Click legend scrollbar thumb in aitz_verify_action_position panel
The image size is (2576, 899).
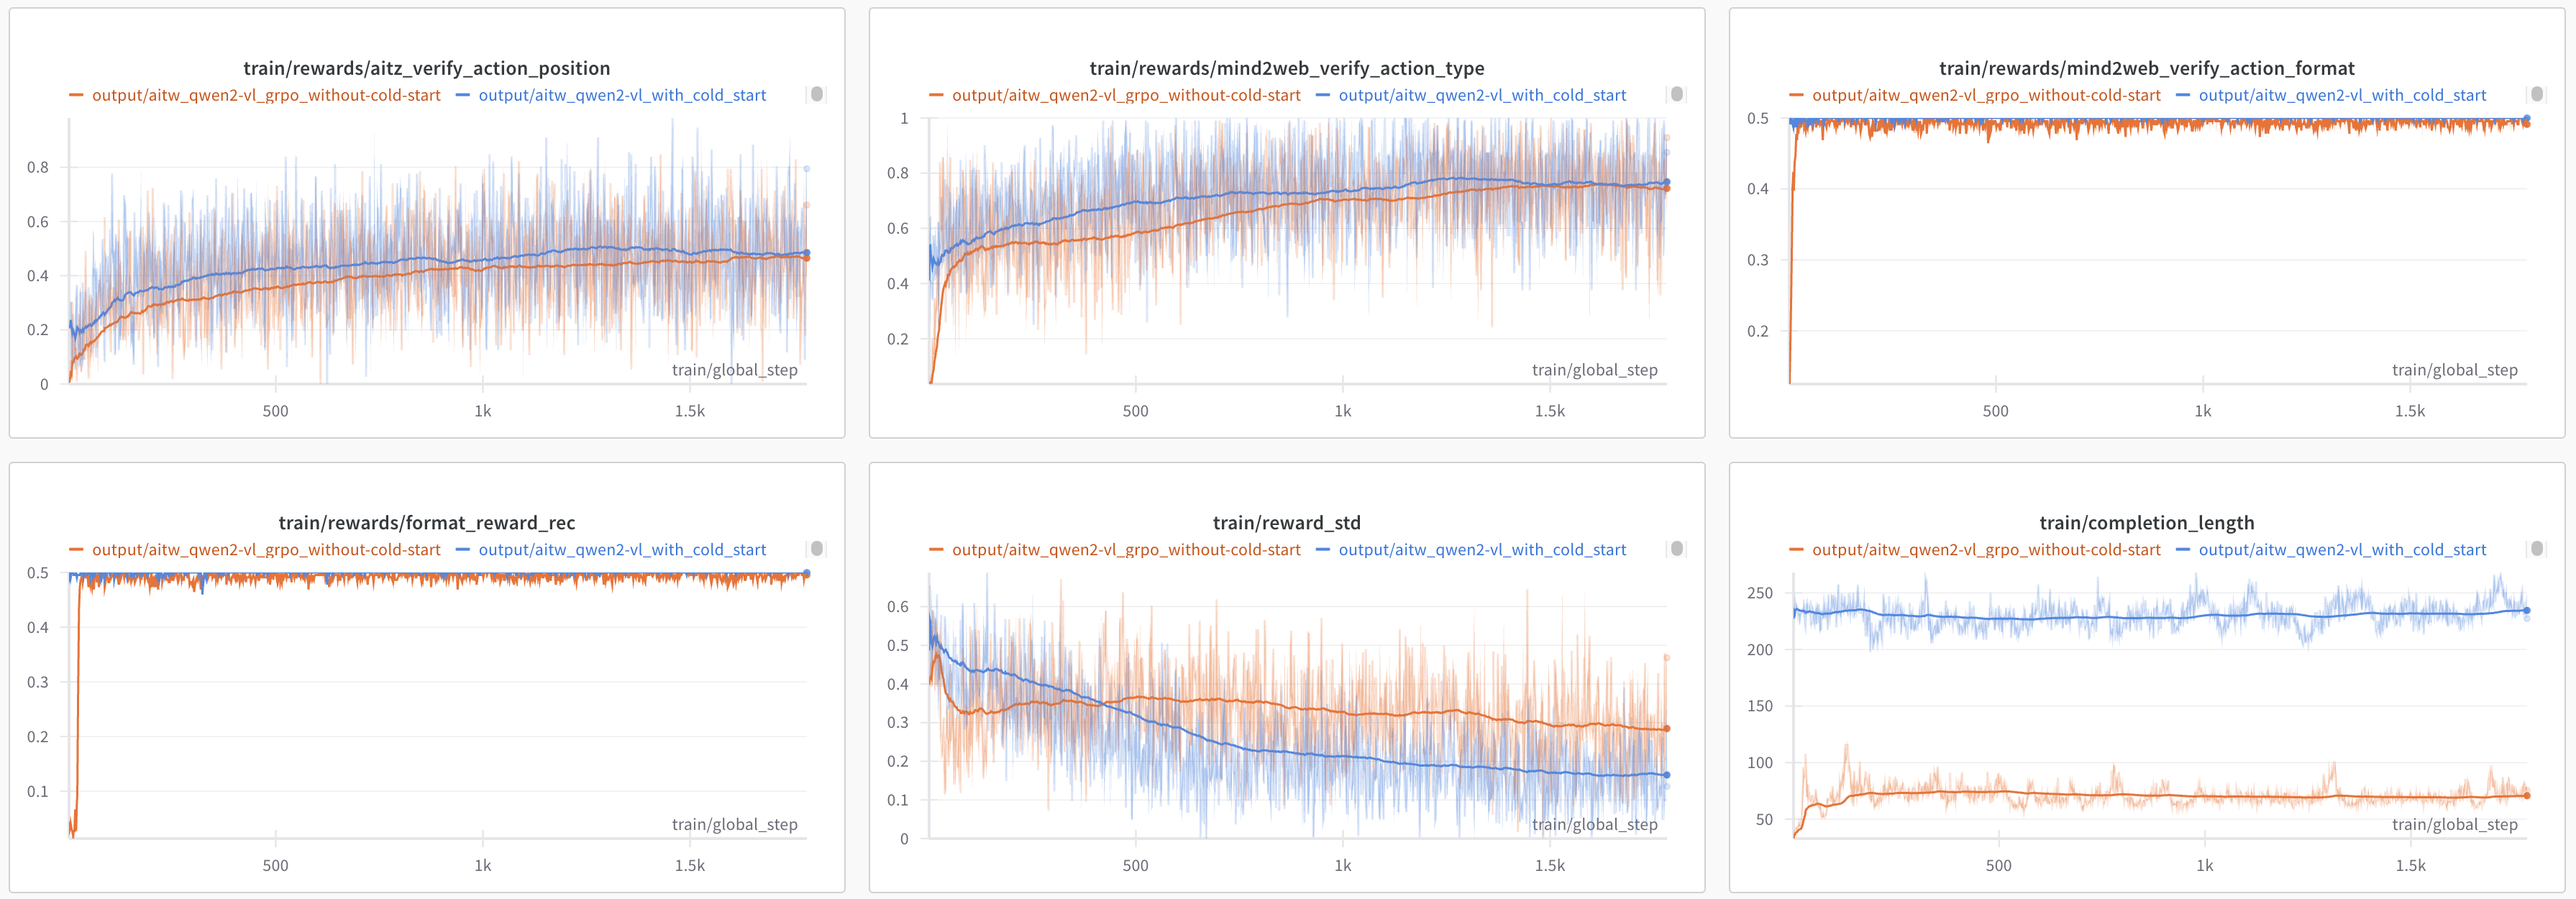point(817,94)
